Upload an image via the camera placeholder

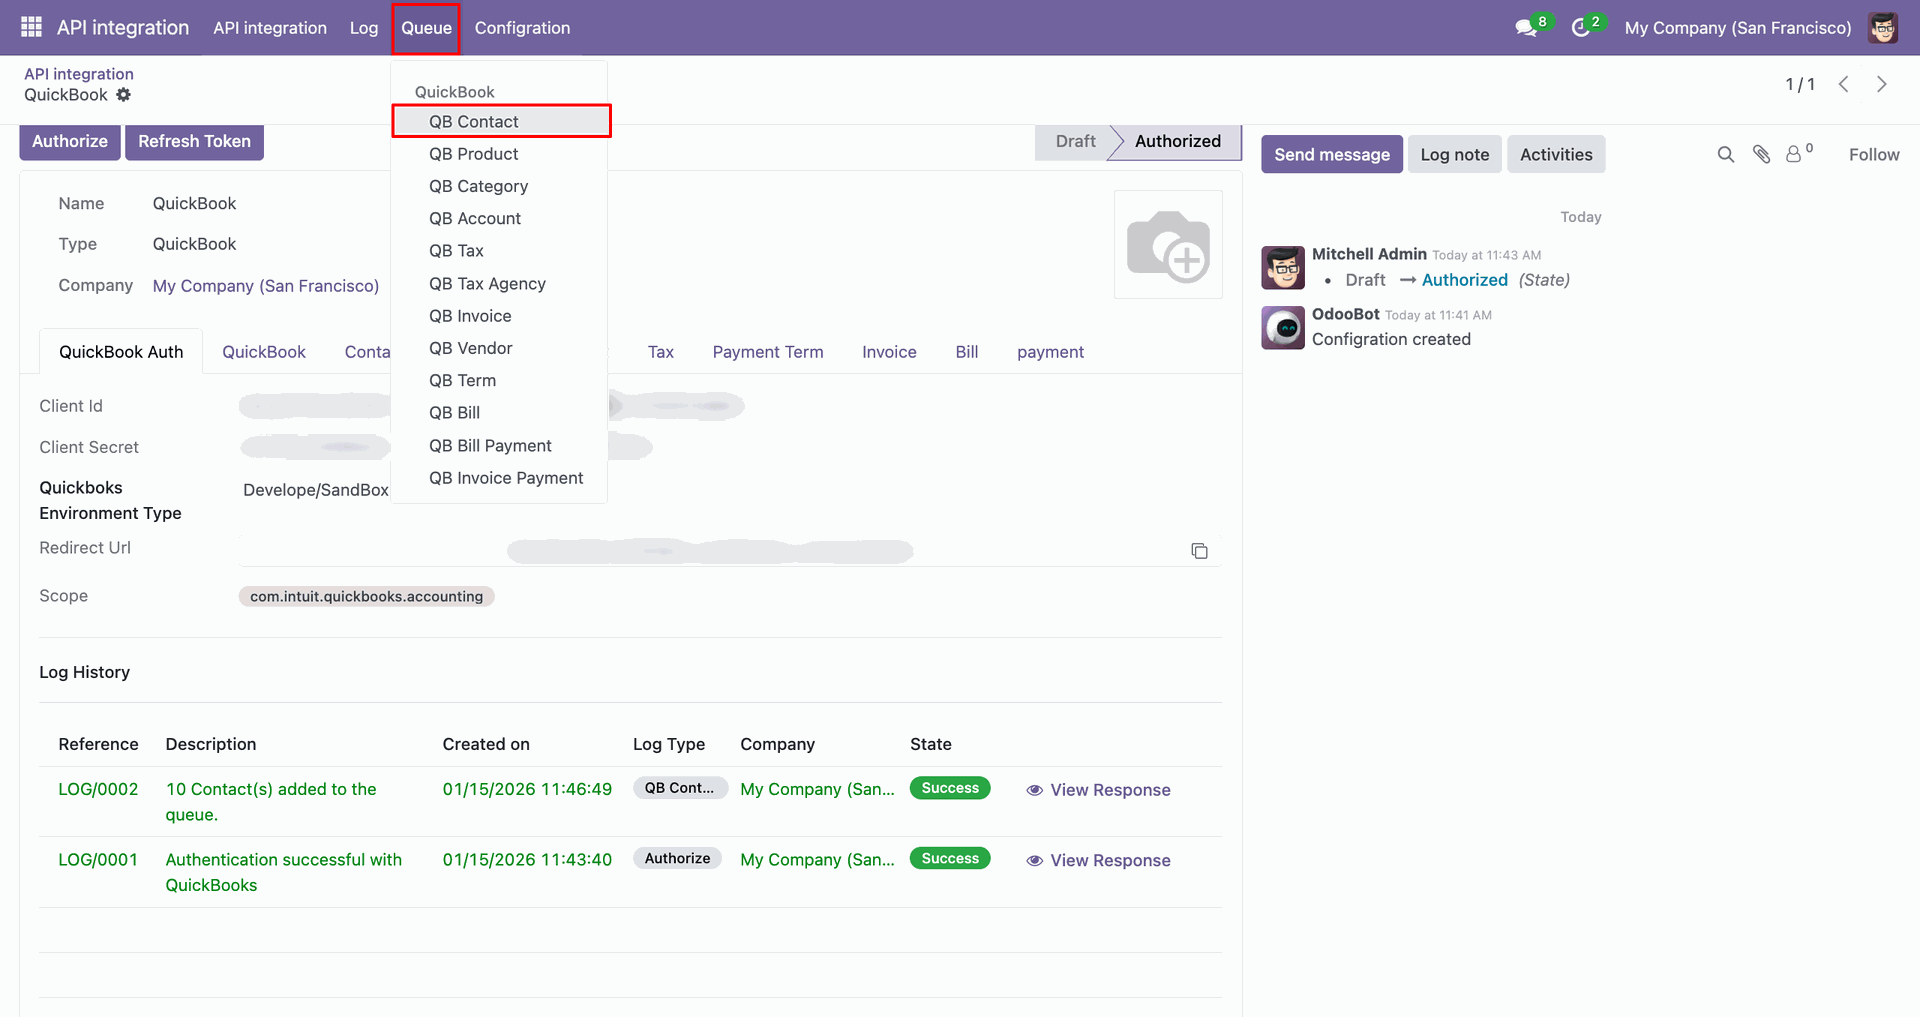click(1168, 244)
